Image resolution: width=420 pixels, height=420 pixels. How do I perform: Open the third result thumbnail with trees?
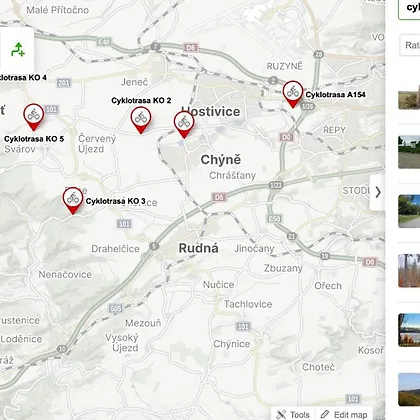(x=409, y=211)
